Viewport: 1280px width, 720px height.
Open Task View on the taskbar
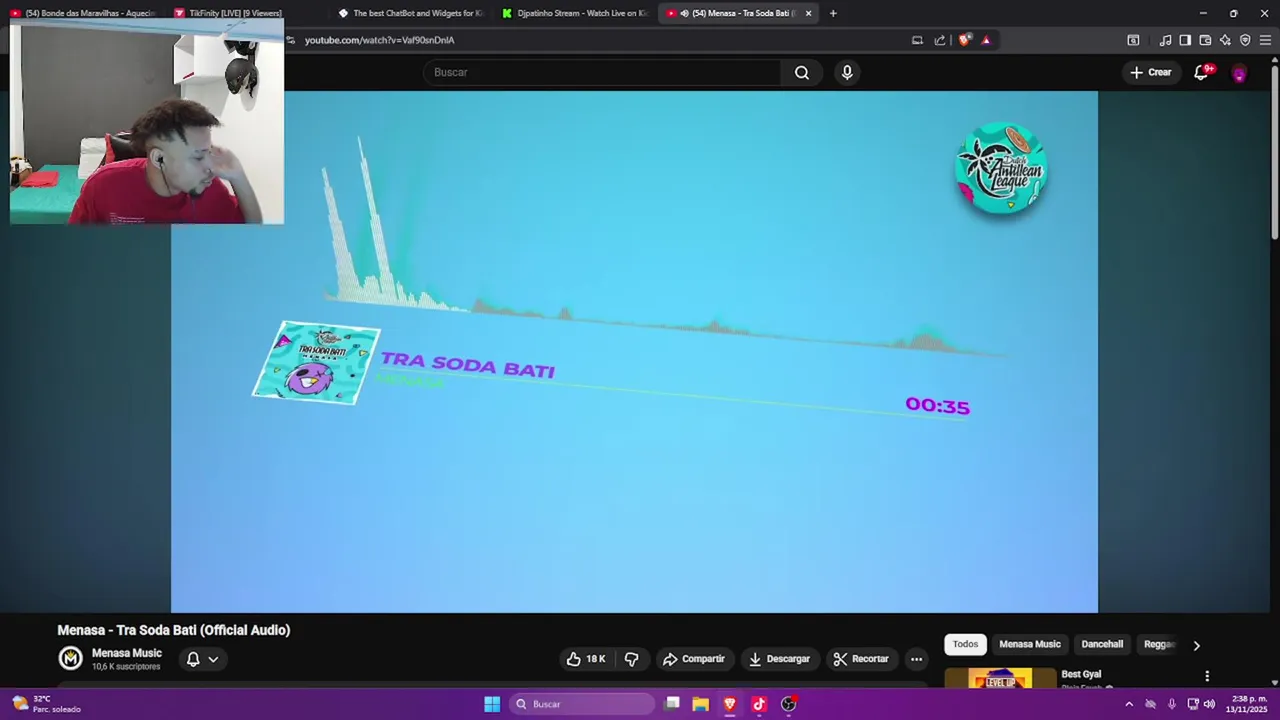coord(672,704)
